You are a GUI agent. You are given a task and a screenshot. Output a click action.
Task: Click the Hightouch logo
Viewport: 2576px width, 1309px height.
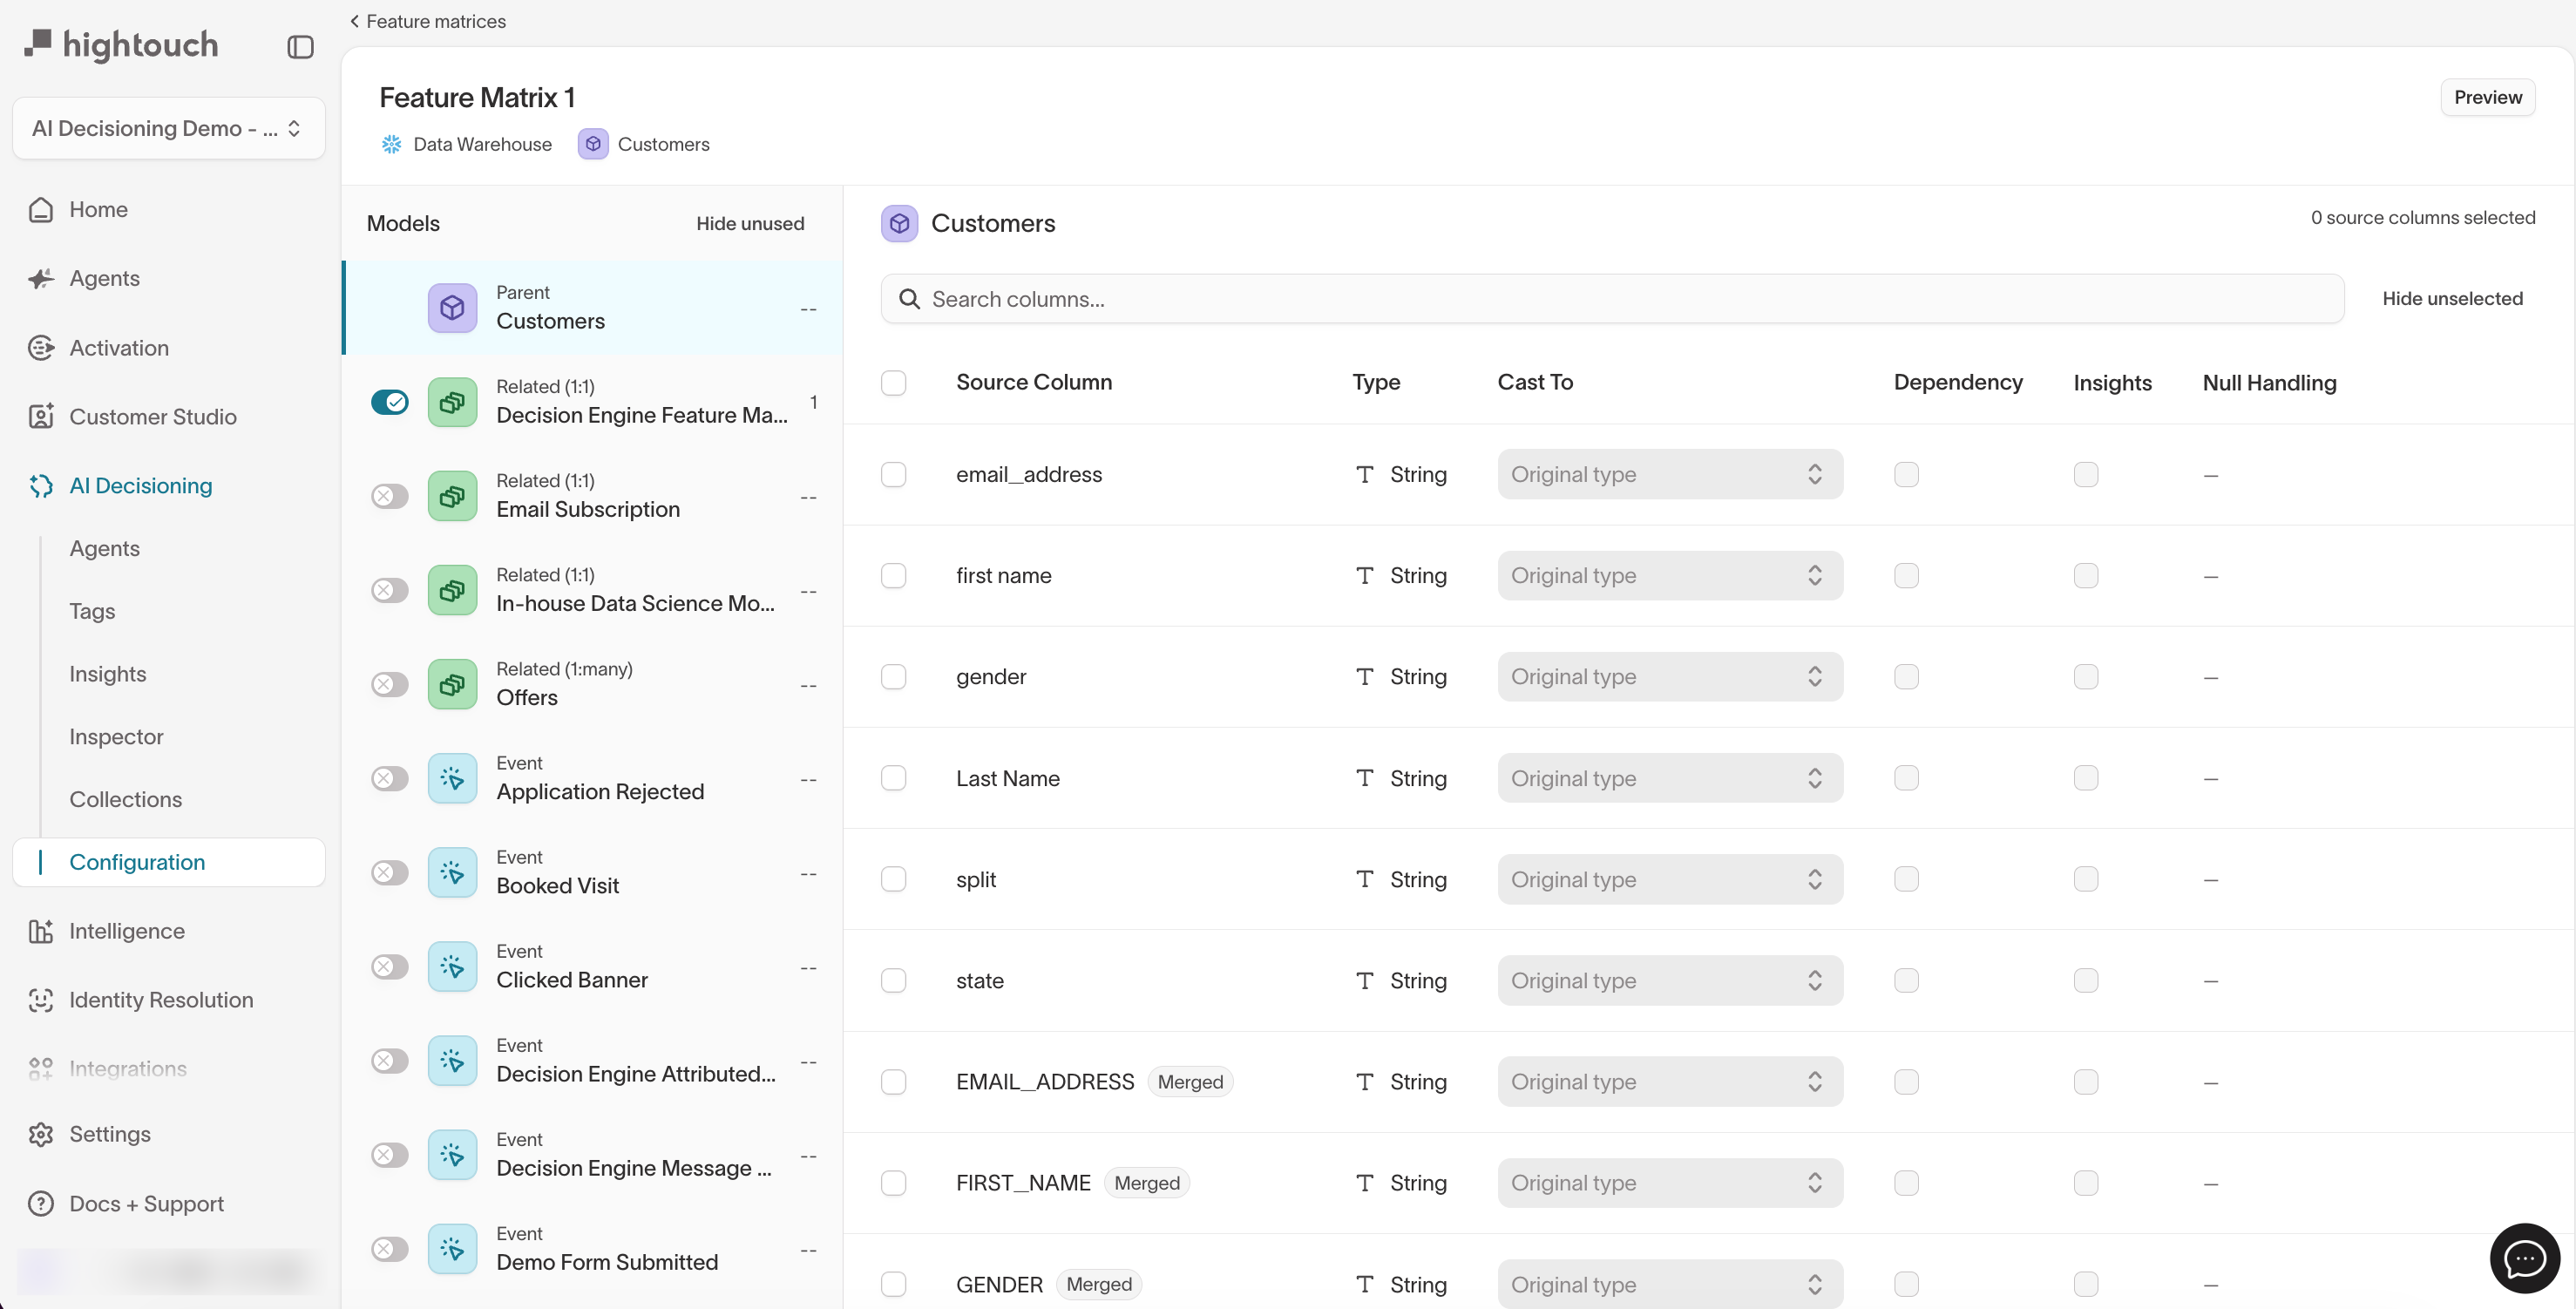tap(121, 44)
